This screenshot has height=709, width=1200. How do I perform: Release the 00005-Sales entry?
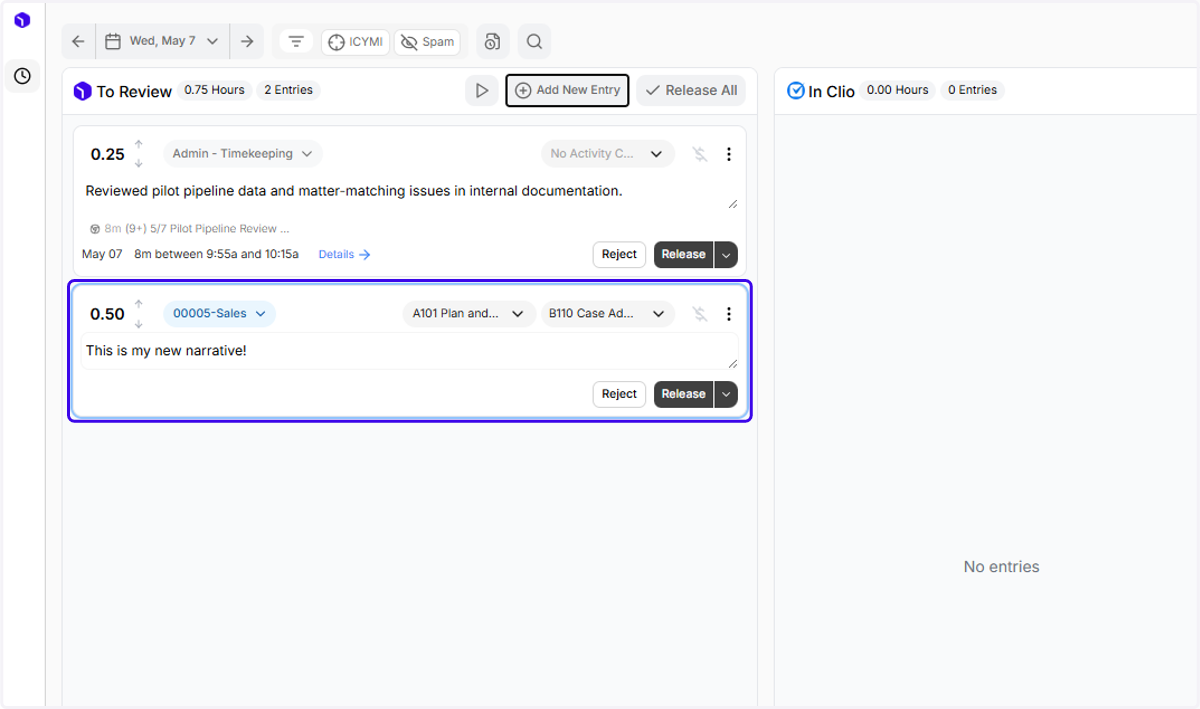pos(684,394)
